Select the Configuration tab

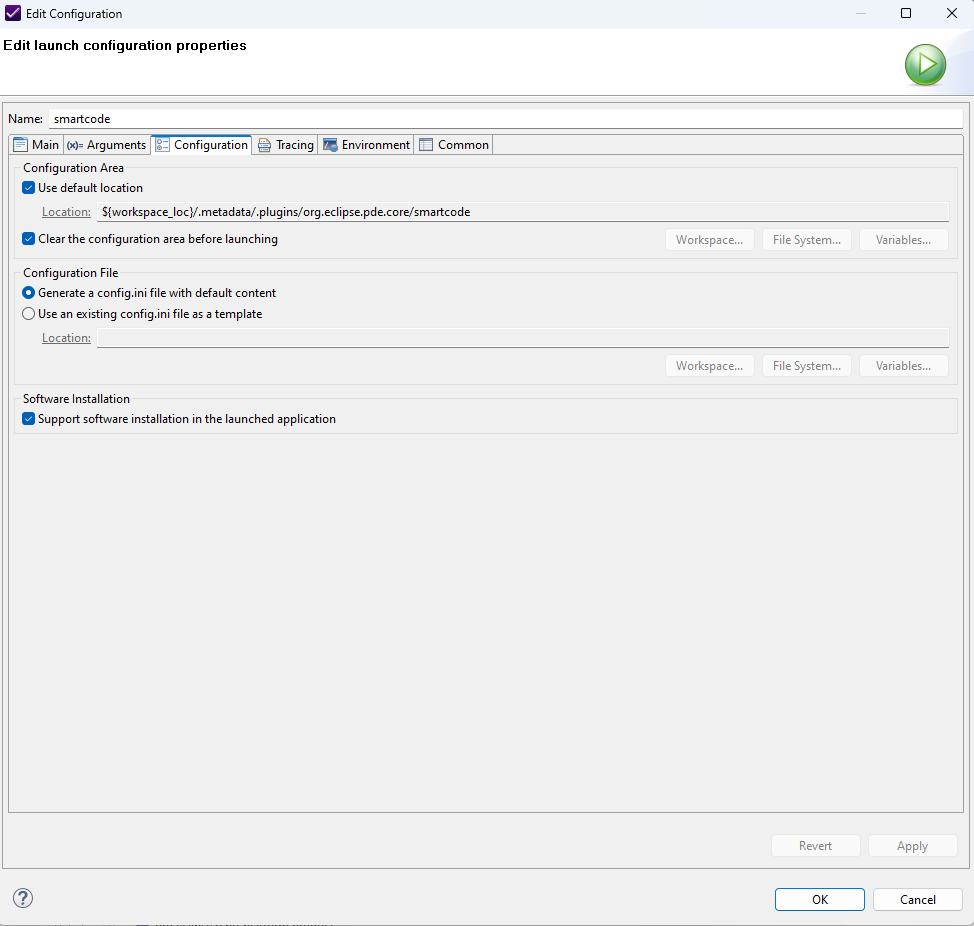(x=202, y=145)
